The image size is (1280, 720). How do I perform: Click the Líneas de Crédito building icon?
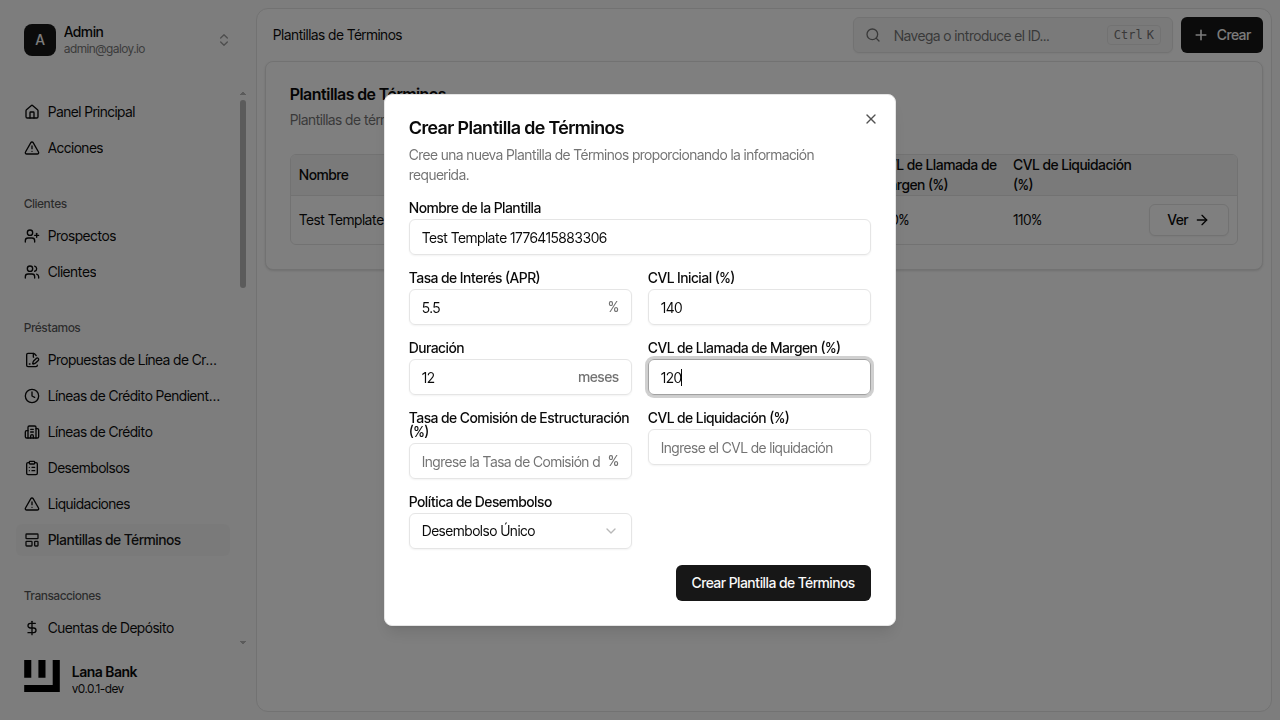click(x=32, y=432)
